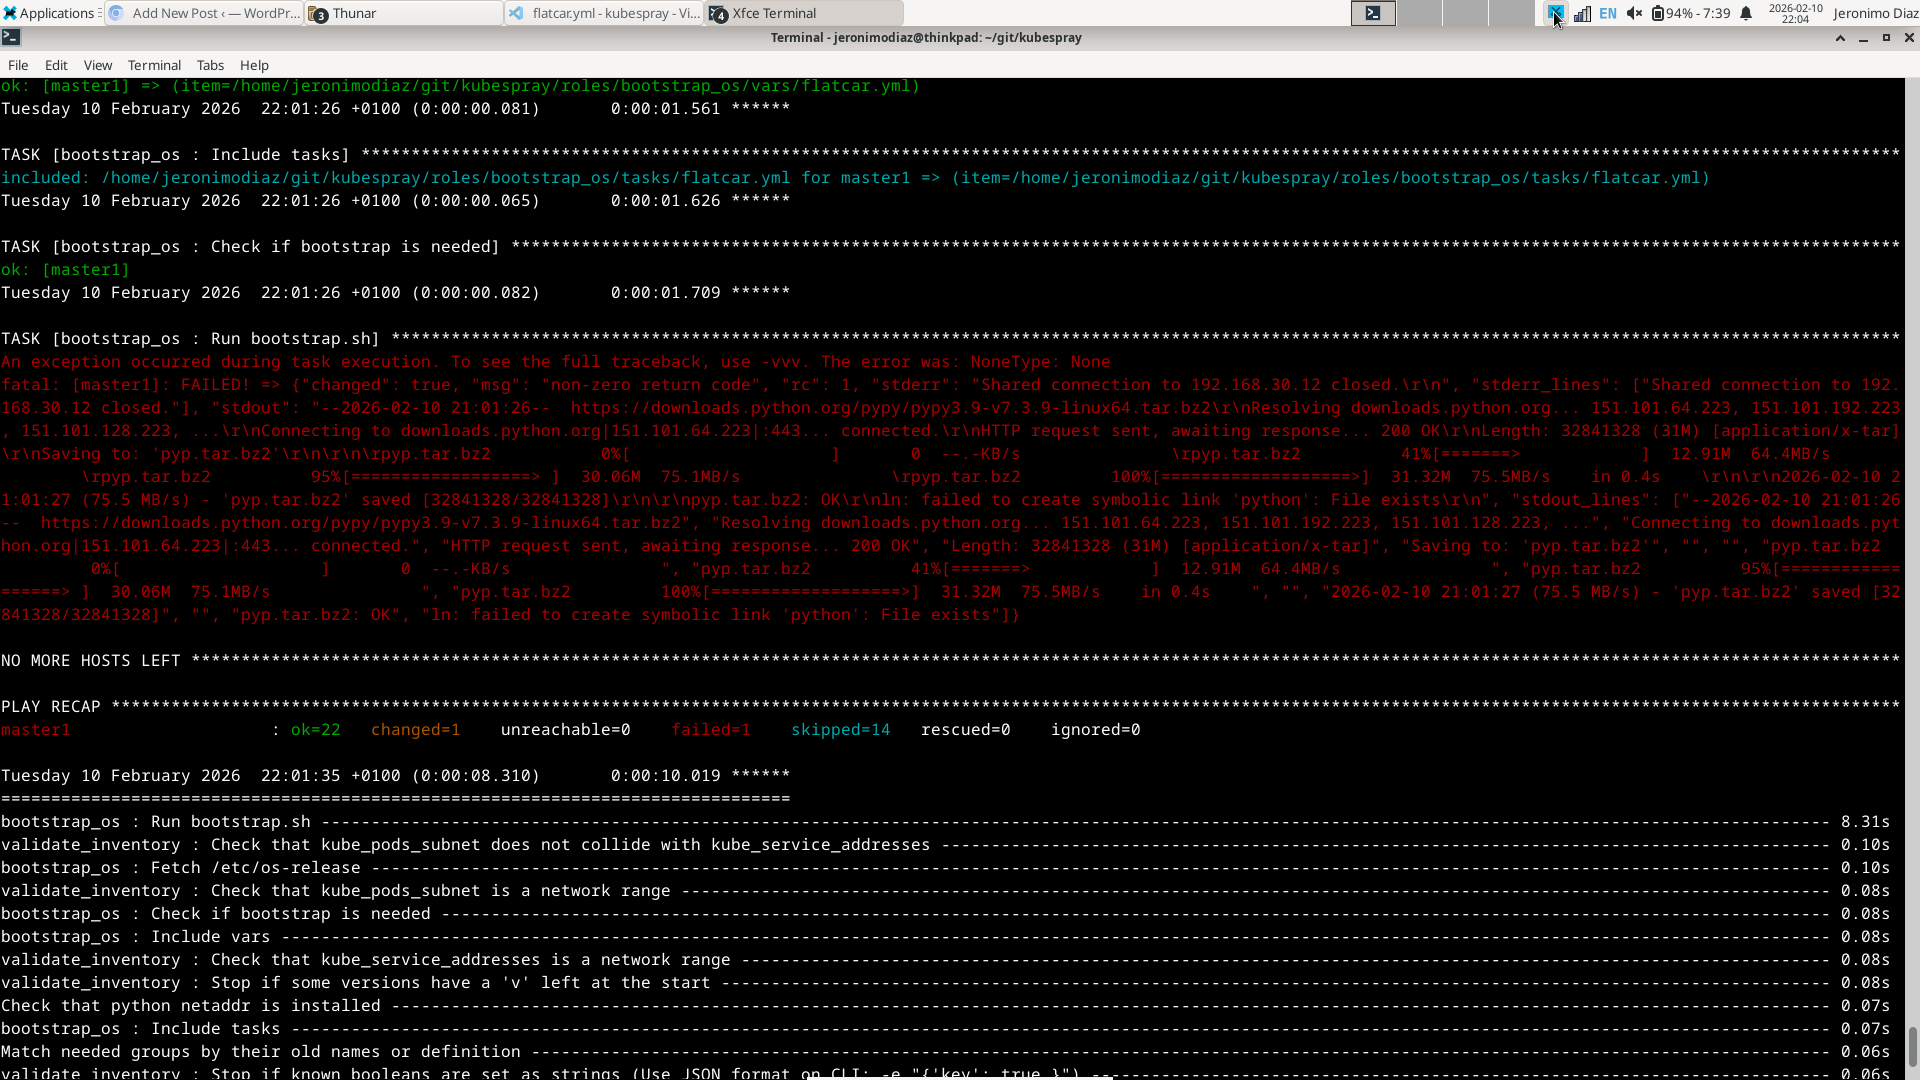Switch to flatcar.yml kubespray editor window

coord(604,13)
